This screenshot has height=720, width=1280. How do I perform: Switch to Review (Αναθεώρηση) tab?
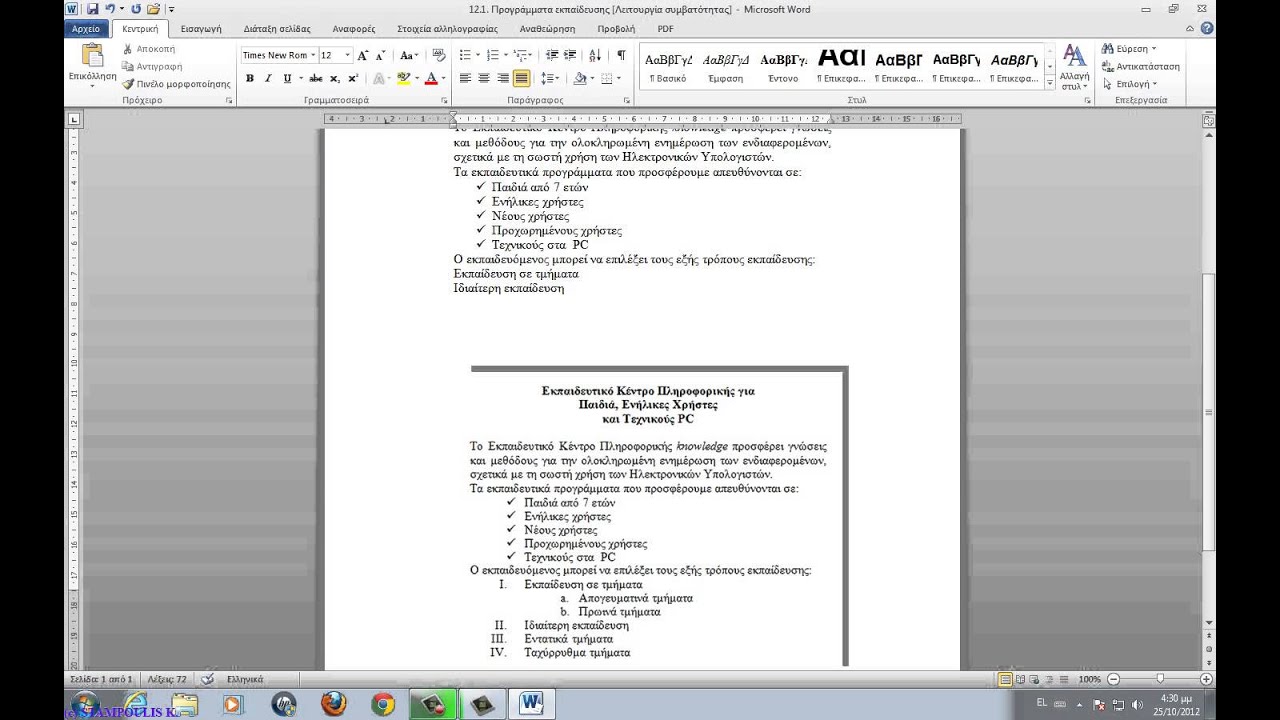[547, 29]
